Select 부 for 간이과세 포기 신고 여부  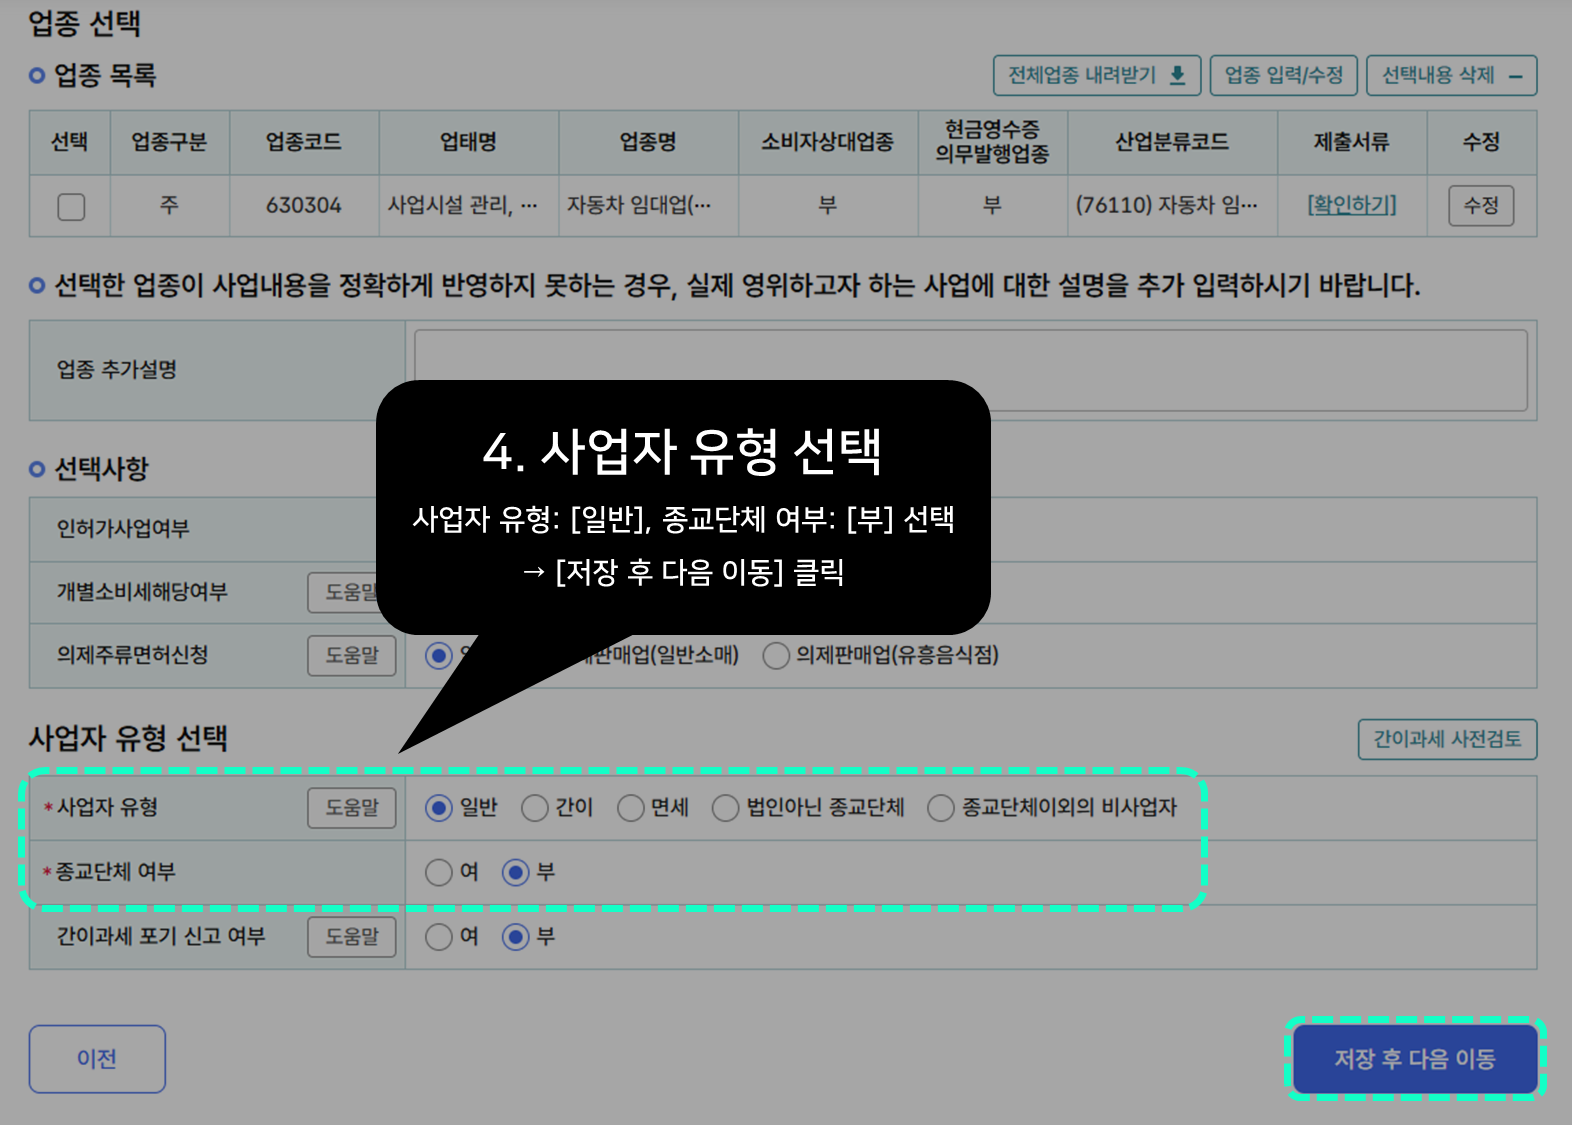(x=516, y=937)
